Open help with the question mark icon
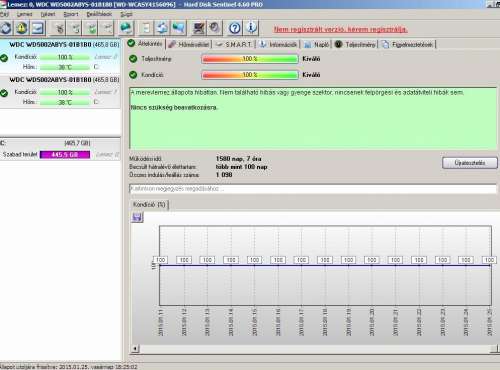 pyautogui.click(x=235, y=28)
